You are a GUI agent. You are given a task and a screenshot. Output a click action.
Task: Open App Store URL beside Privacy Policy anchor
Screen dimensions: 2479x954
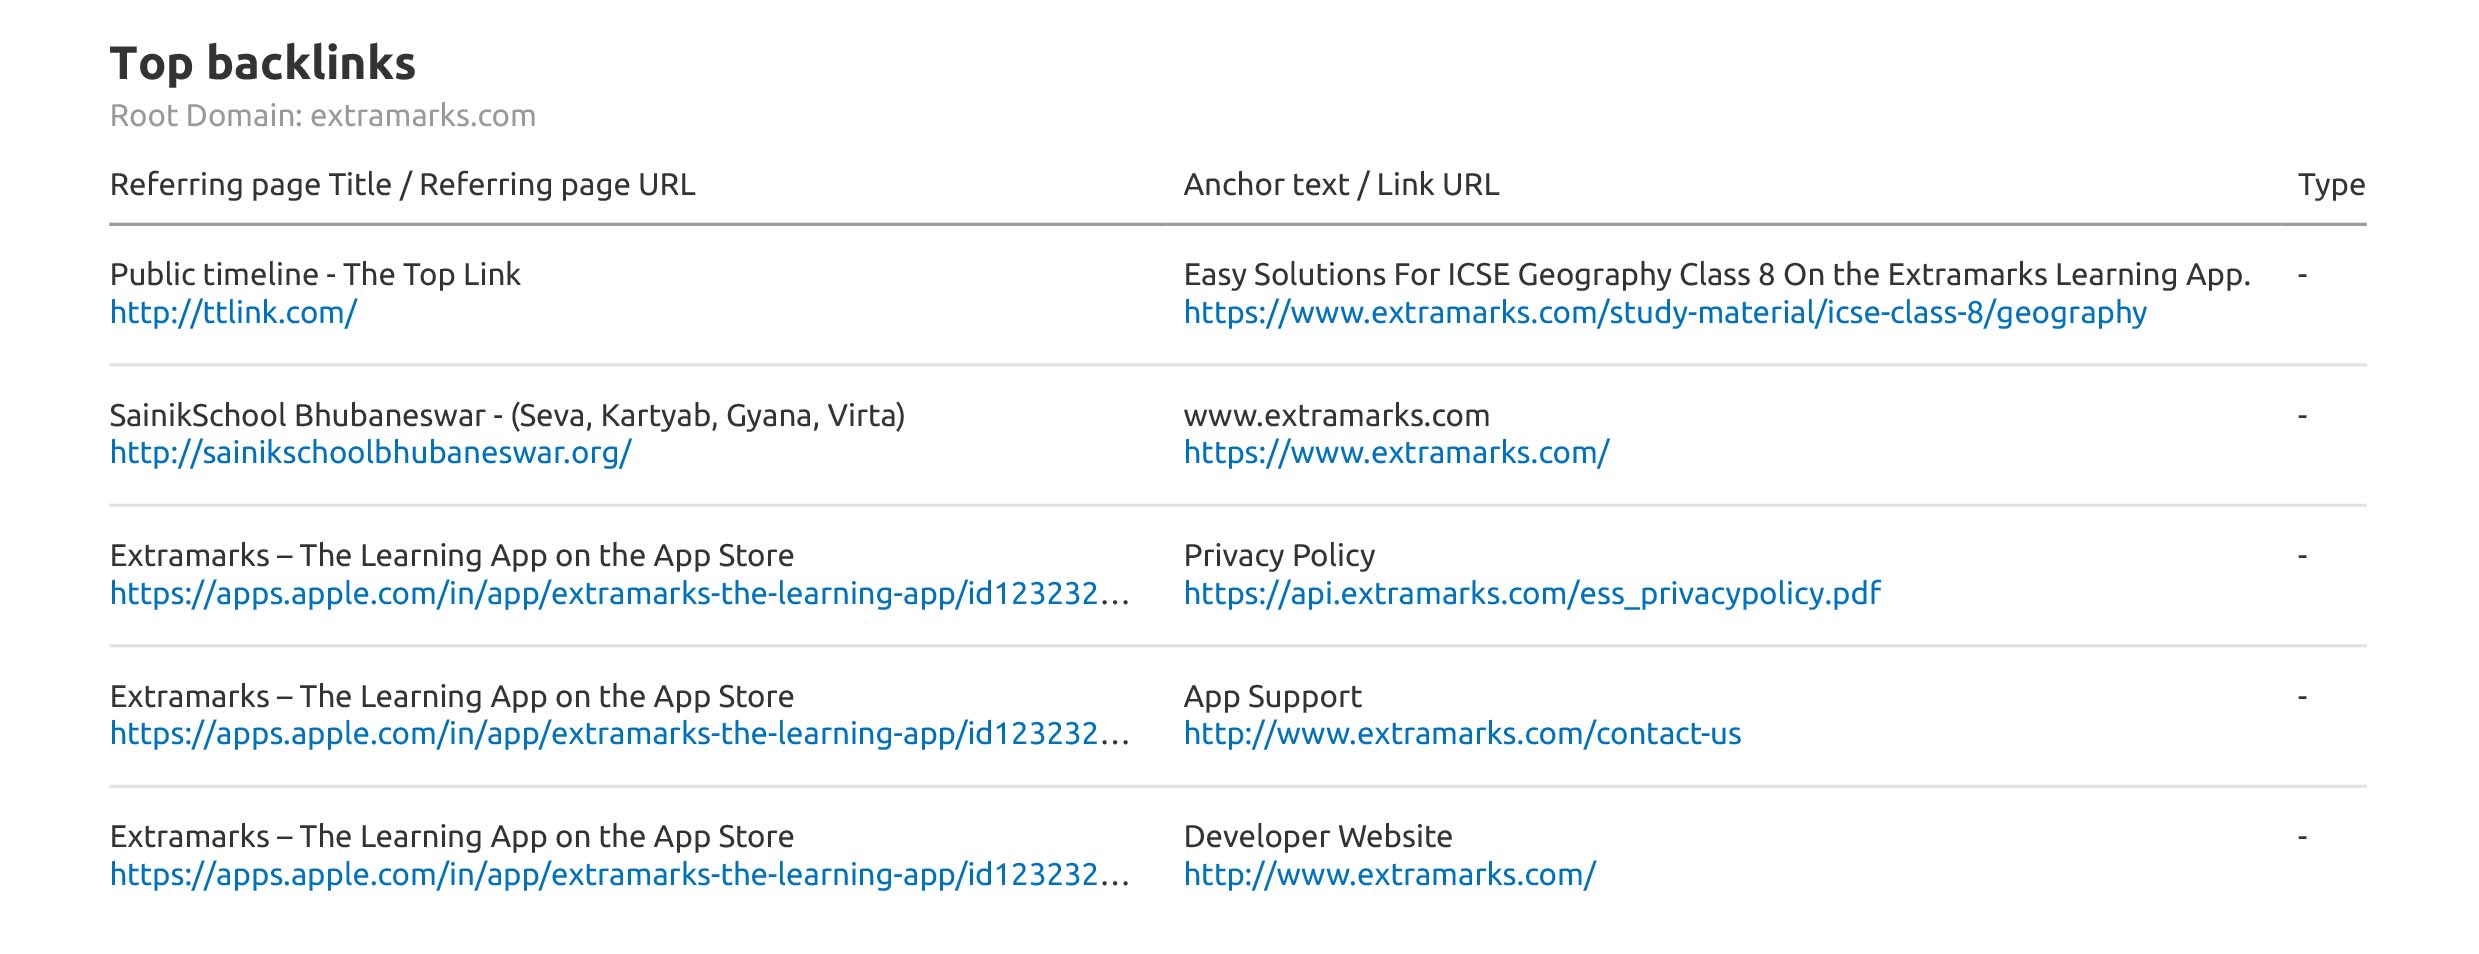(618, 594)
